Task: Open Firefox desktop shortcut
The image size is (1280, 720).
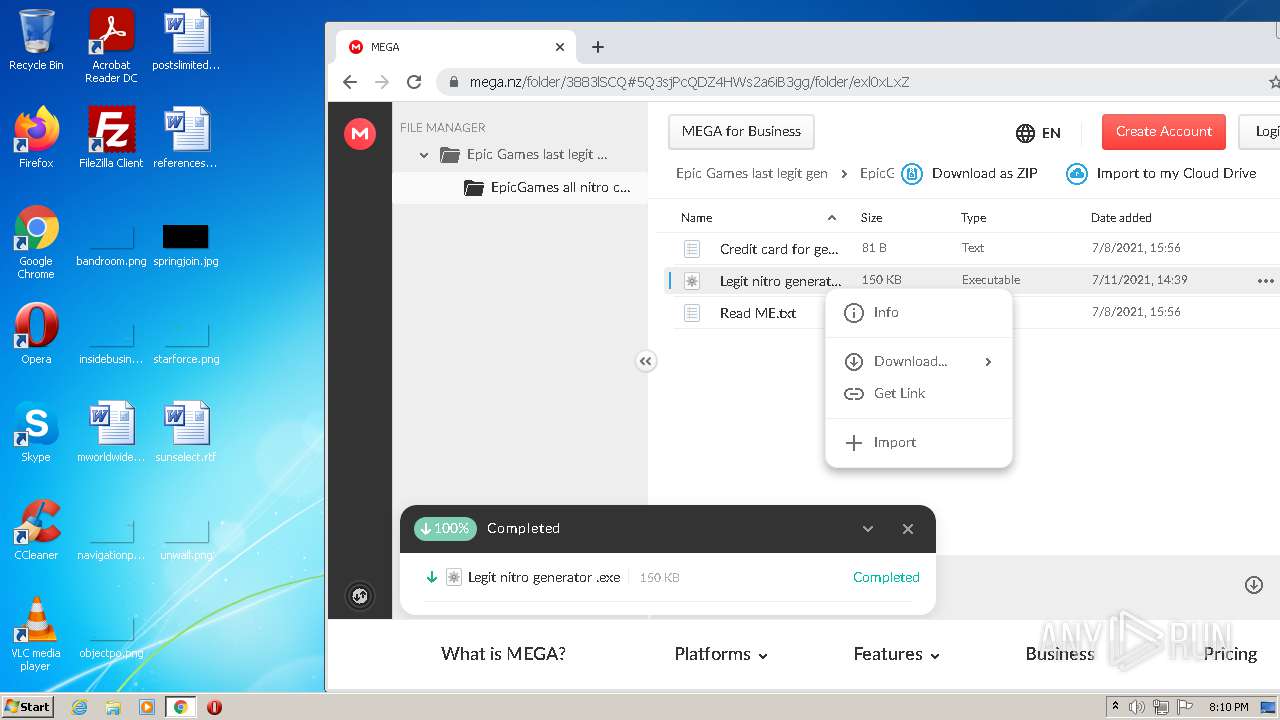Action: coord(36,138)
